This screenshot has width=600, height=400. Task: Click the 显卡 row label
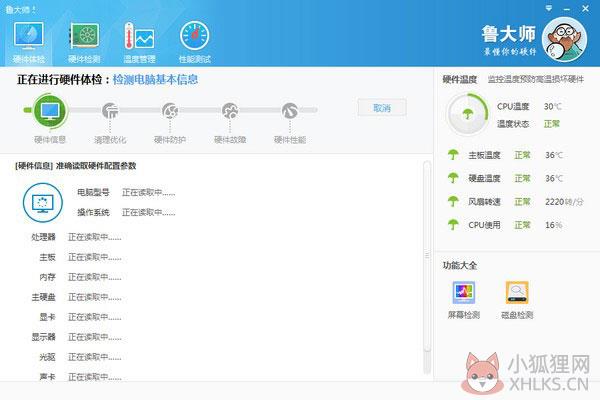click(47, 317)
